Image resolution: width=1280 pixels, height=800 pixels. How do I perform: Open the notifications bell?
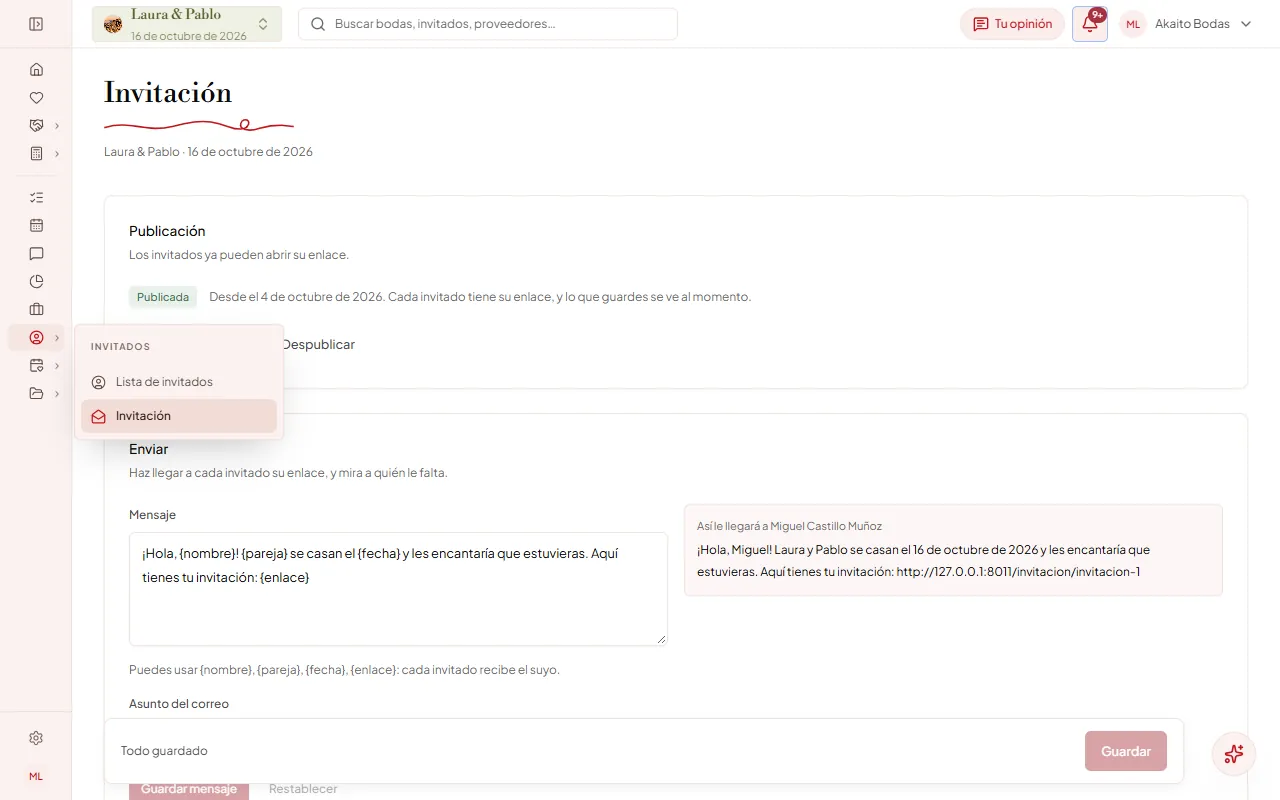(1090, 24)
